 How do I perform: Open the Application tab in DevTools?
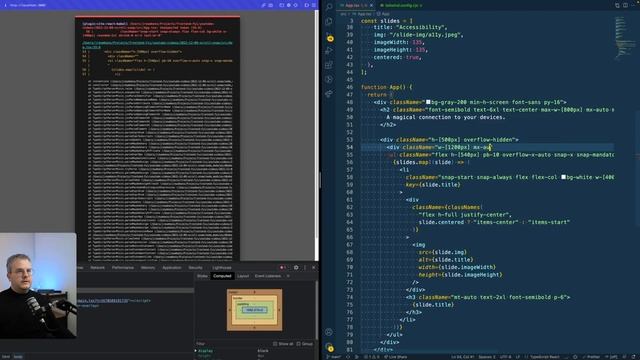click(x=171, y=268)
